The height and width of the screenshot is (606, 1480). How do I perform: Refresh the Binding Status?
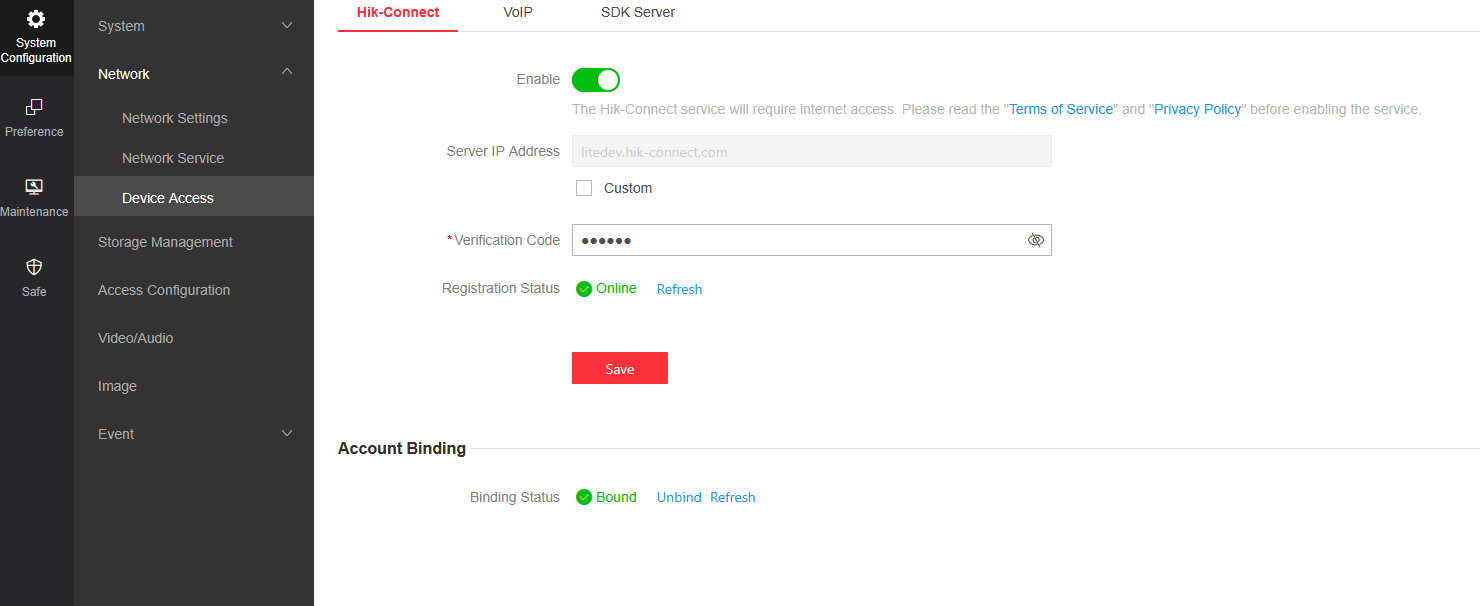coord(733,497)
